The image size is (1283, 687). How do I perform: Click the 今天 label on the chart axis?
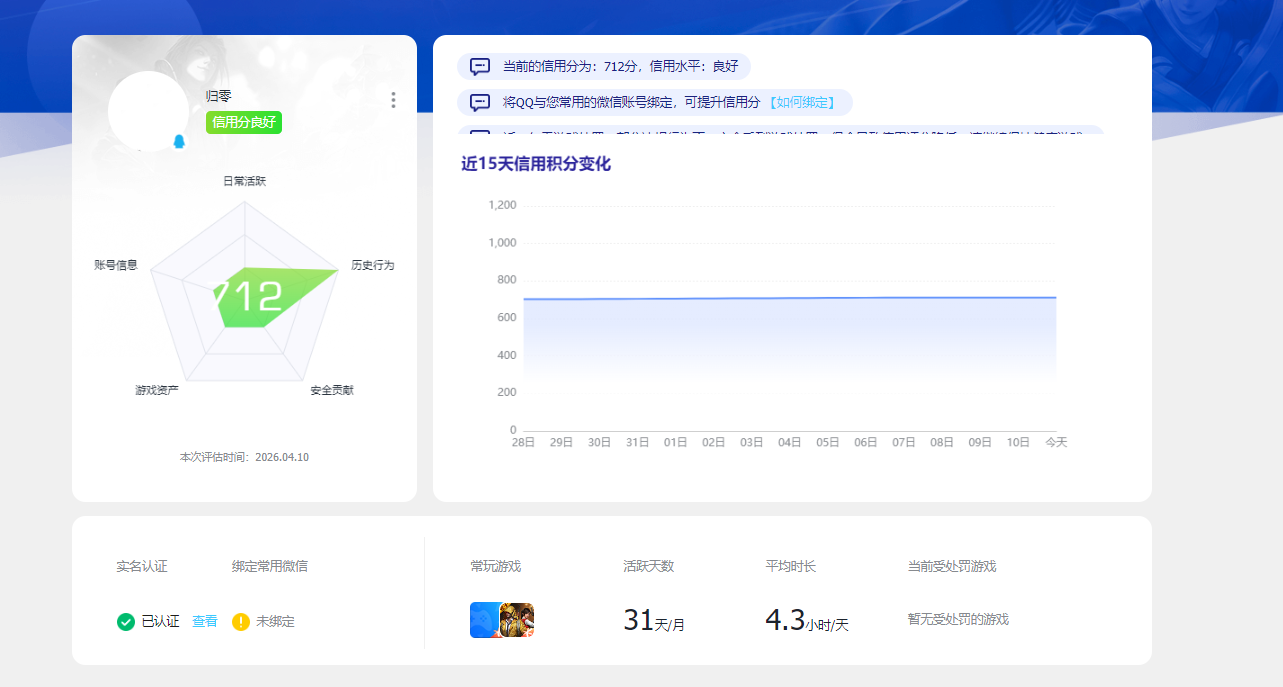click(x=1056, y=440)
